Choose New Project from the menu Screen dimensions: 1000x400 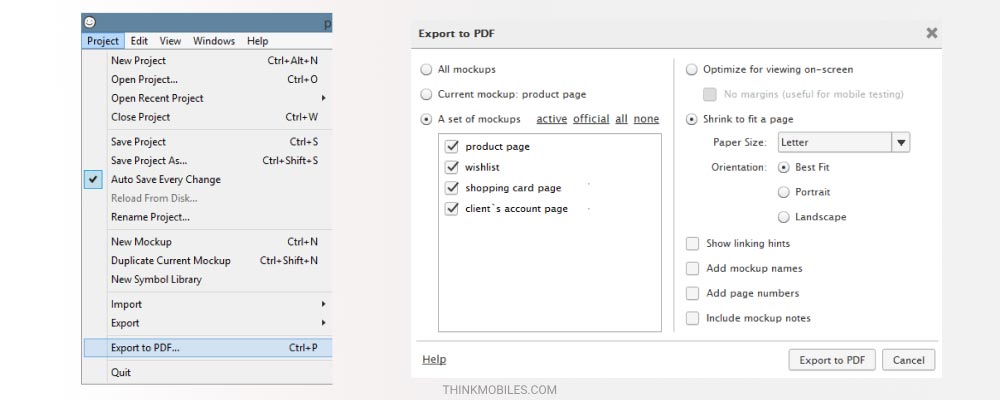click(x=208, y=61)
